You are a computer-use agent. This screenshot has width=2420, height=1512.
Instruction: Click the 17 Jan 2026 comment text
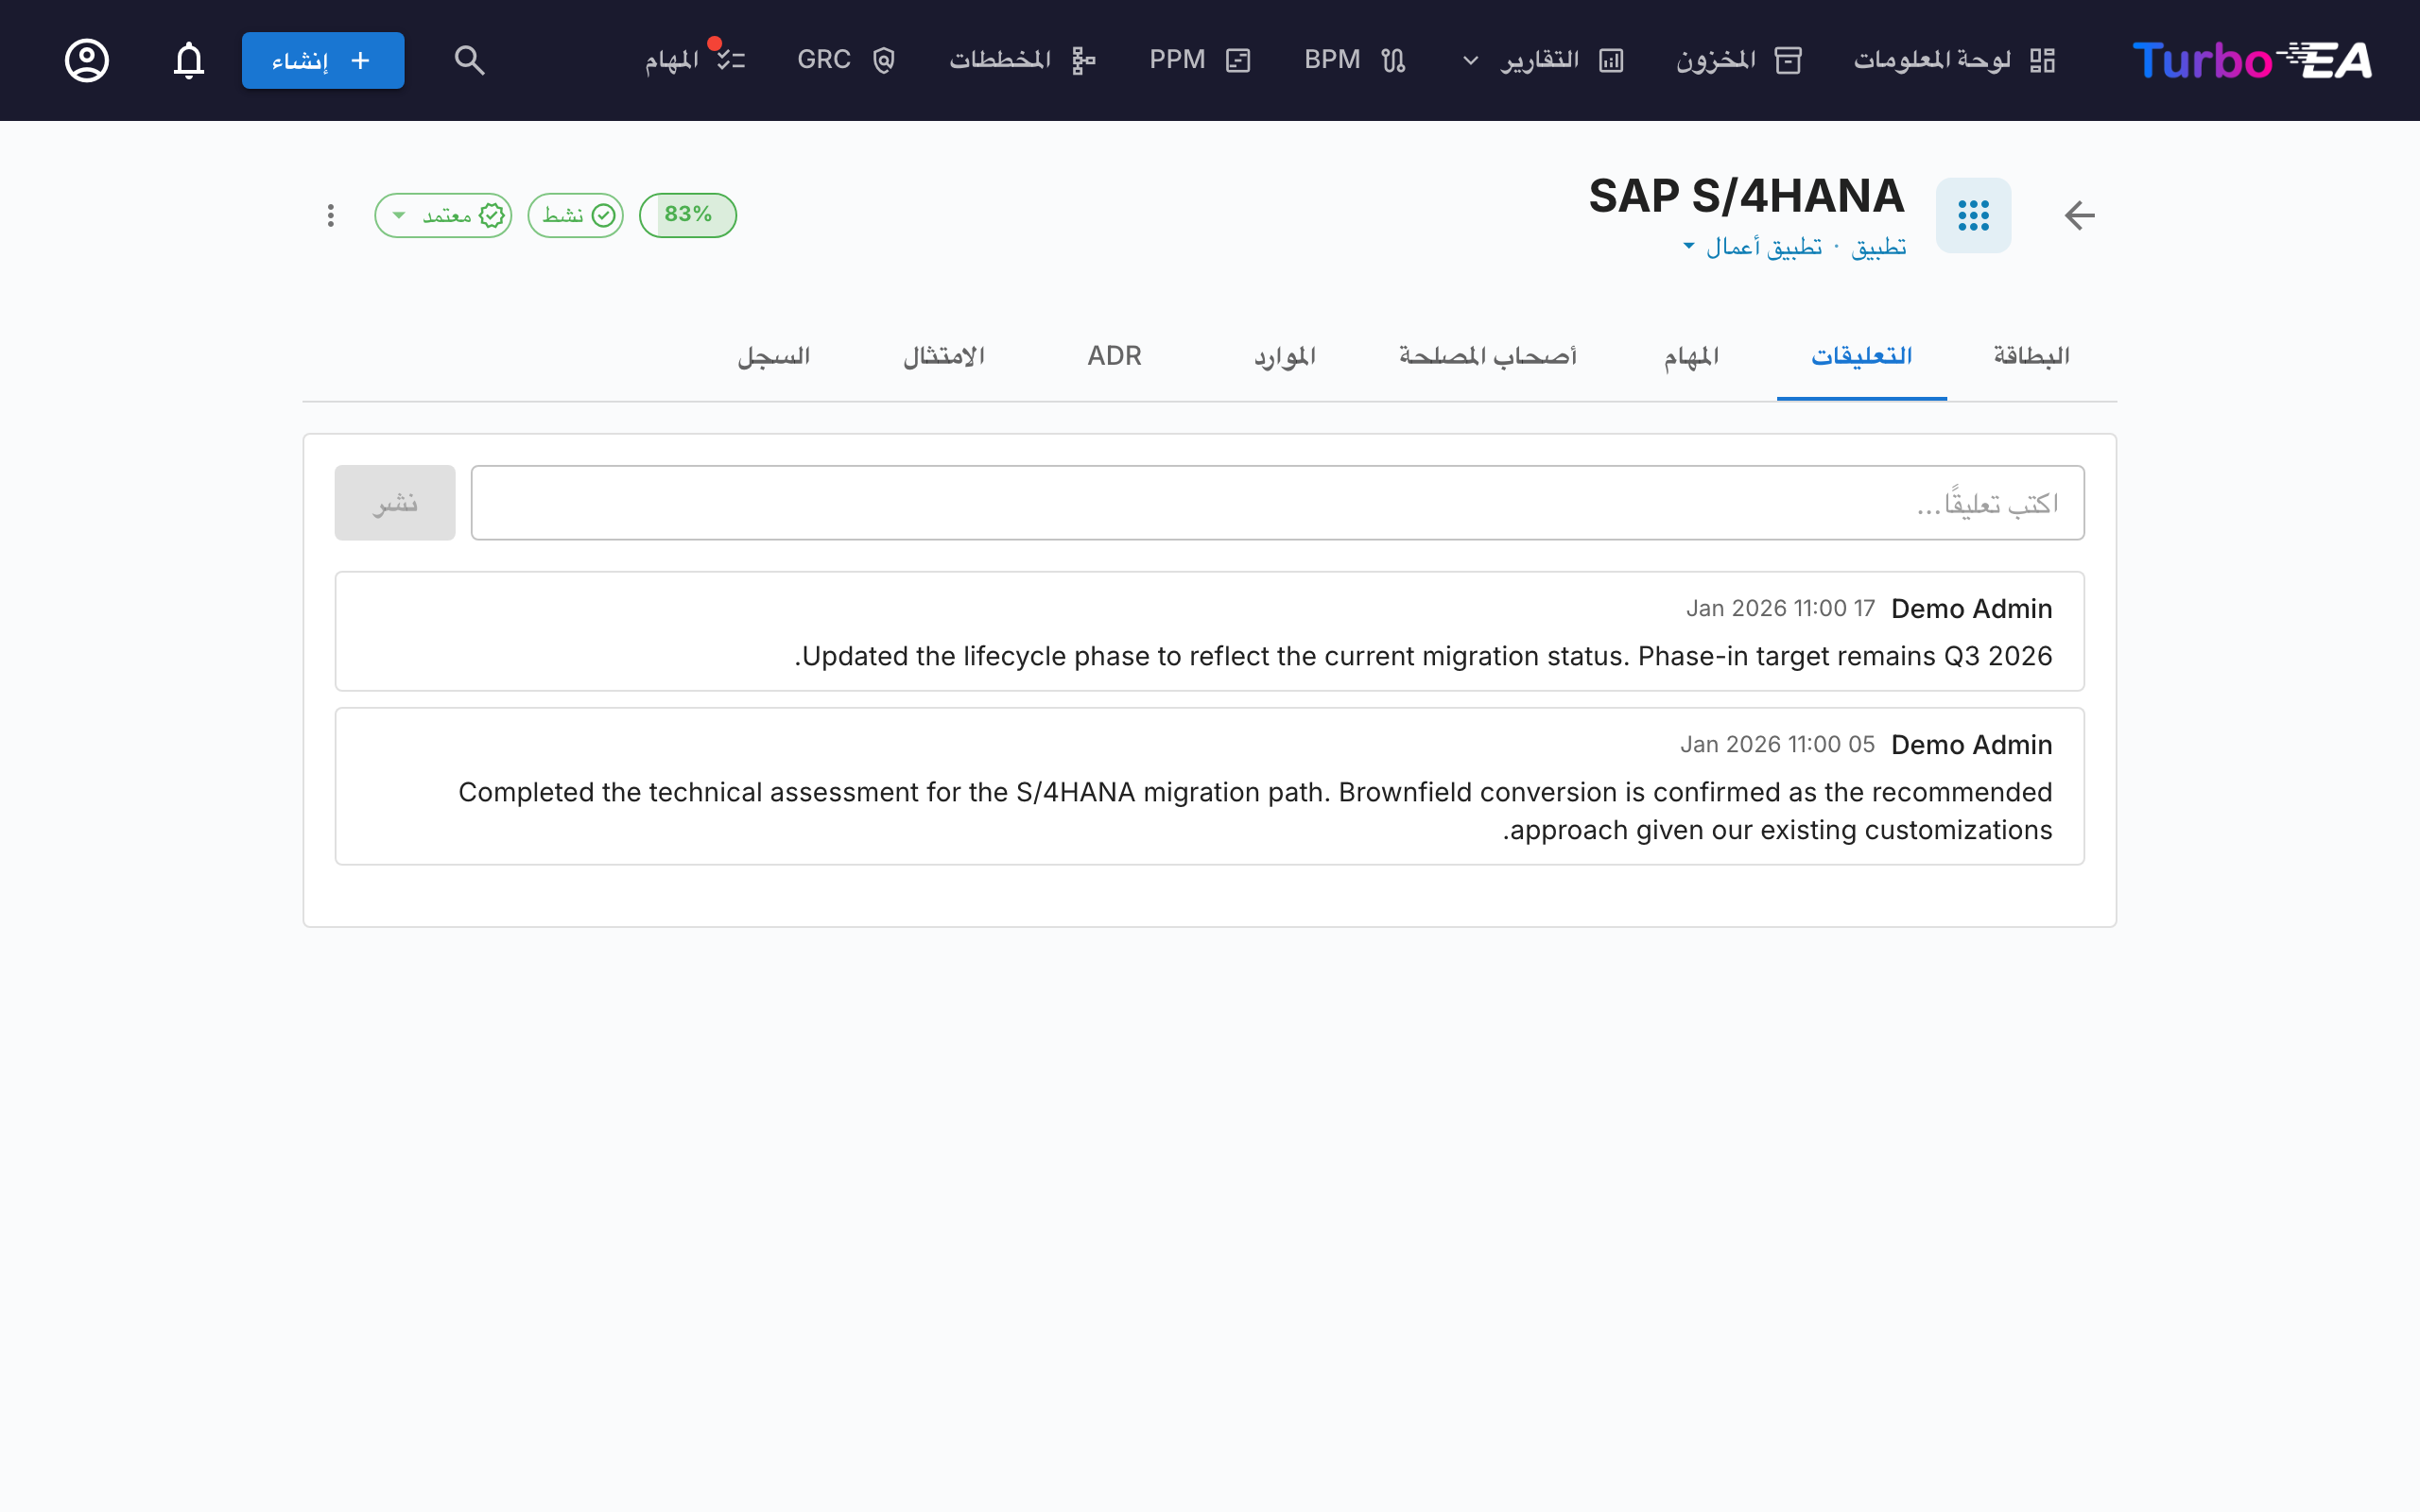point(1423,656)
